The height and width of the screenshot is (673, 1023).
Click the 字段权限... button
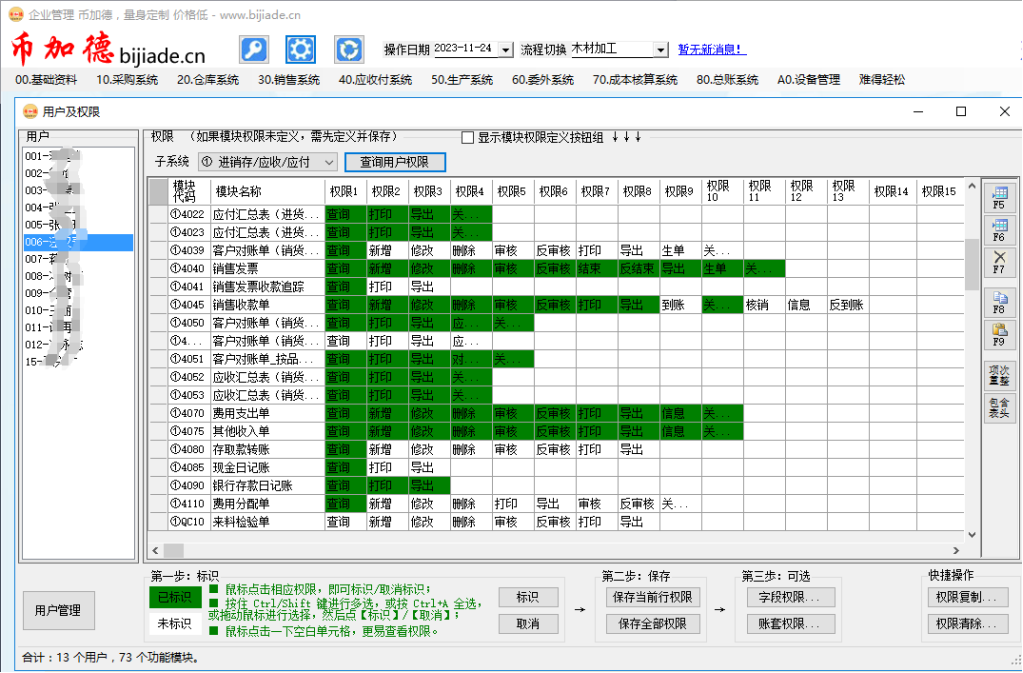(x=791, y=597)
